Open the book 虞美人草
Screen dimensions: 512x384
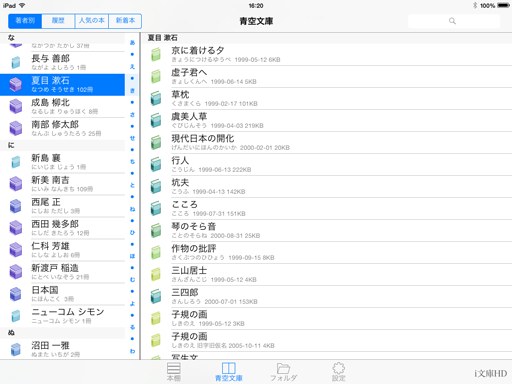pos(326,121)
